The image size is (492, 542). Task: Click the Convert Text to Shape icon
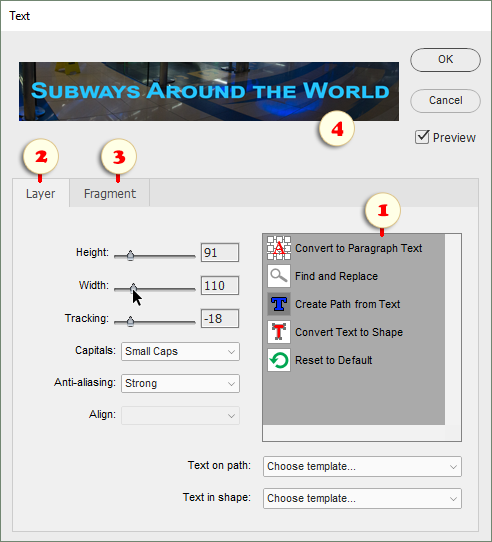click(x=279, y=332)
